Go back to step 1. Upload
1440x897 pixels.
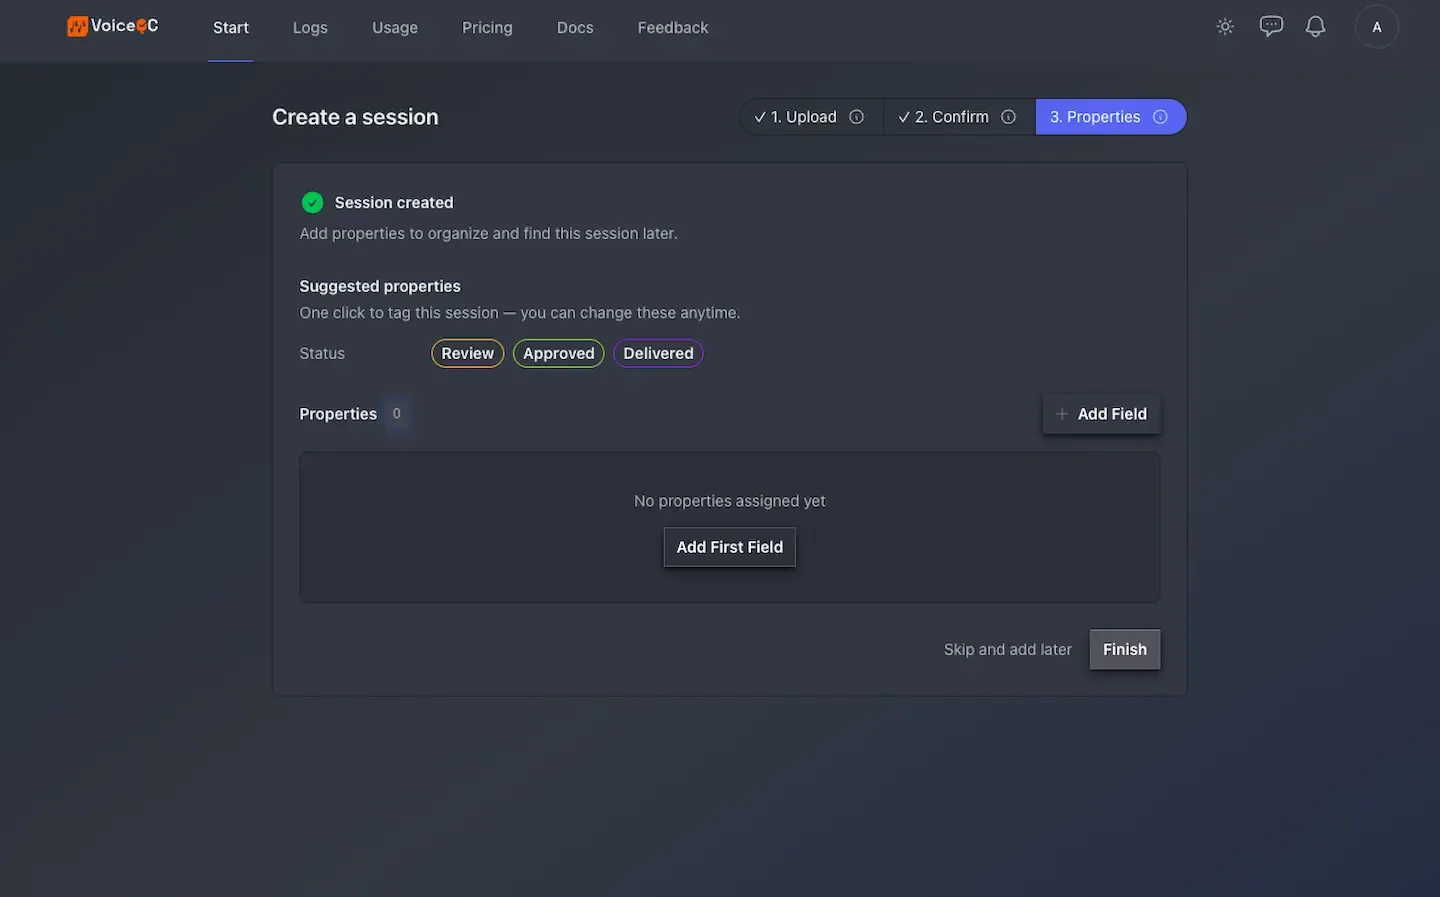click(x=811, y=117)
